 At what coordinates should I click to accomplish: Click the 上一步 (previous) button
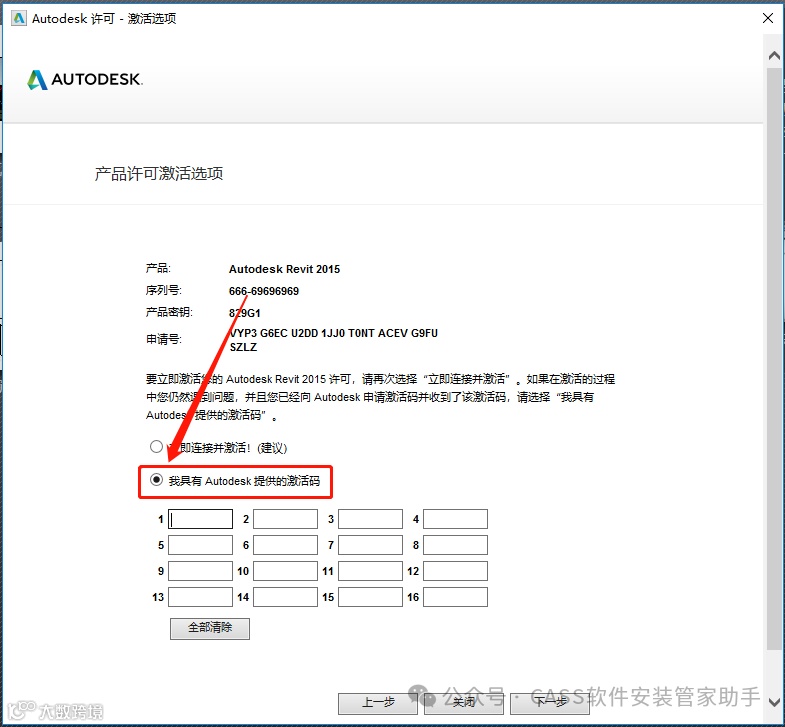coord(378,703)
